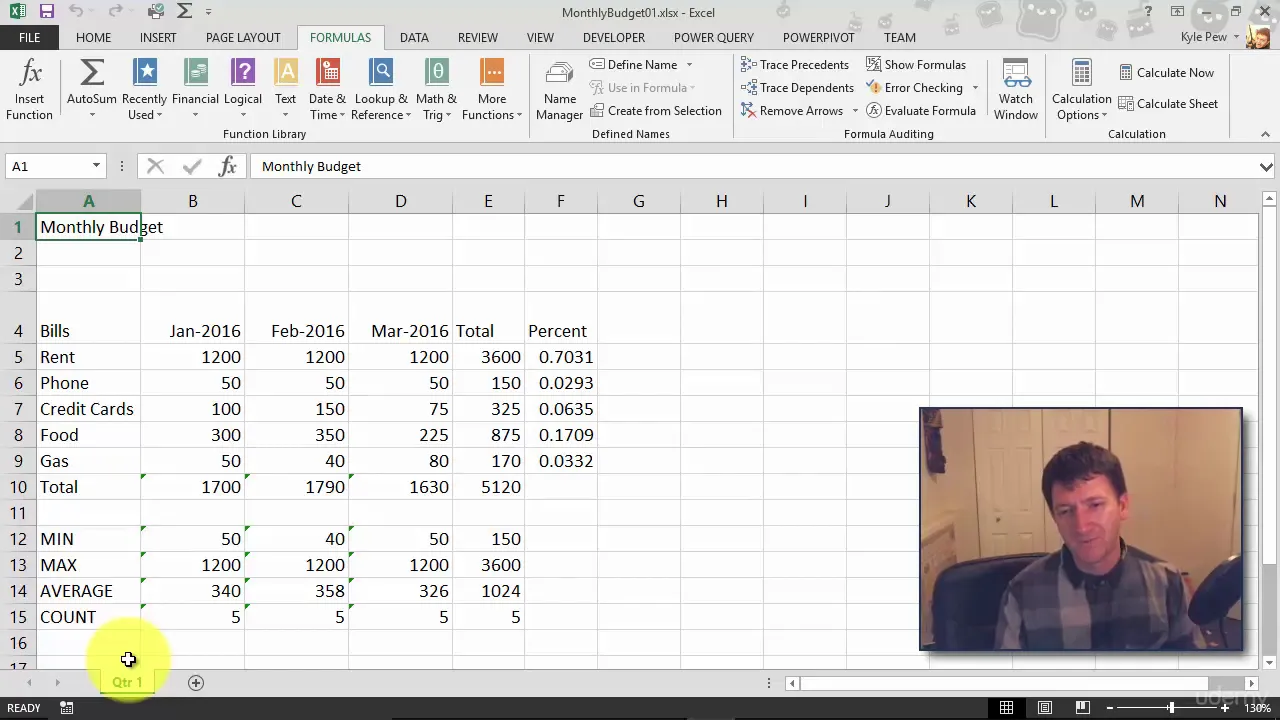Select cell with 0.7031 percent
Screen dimensions: 1280x720
(x=561, y=357)
